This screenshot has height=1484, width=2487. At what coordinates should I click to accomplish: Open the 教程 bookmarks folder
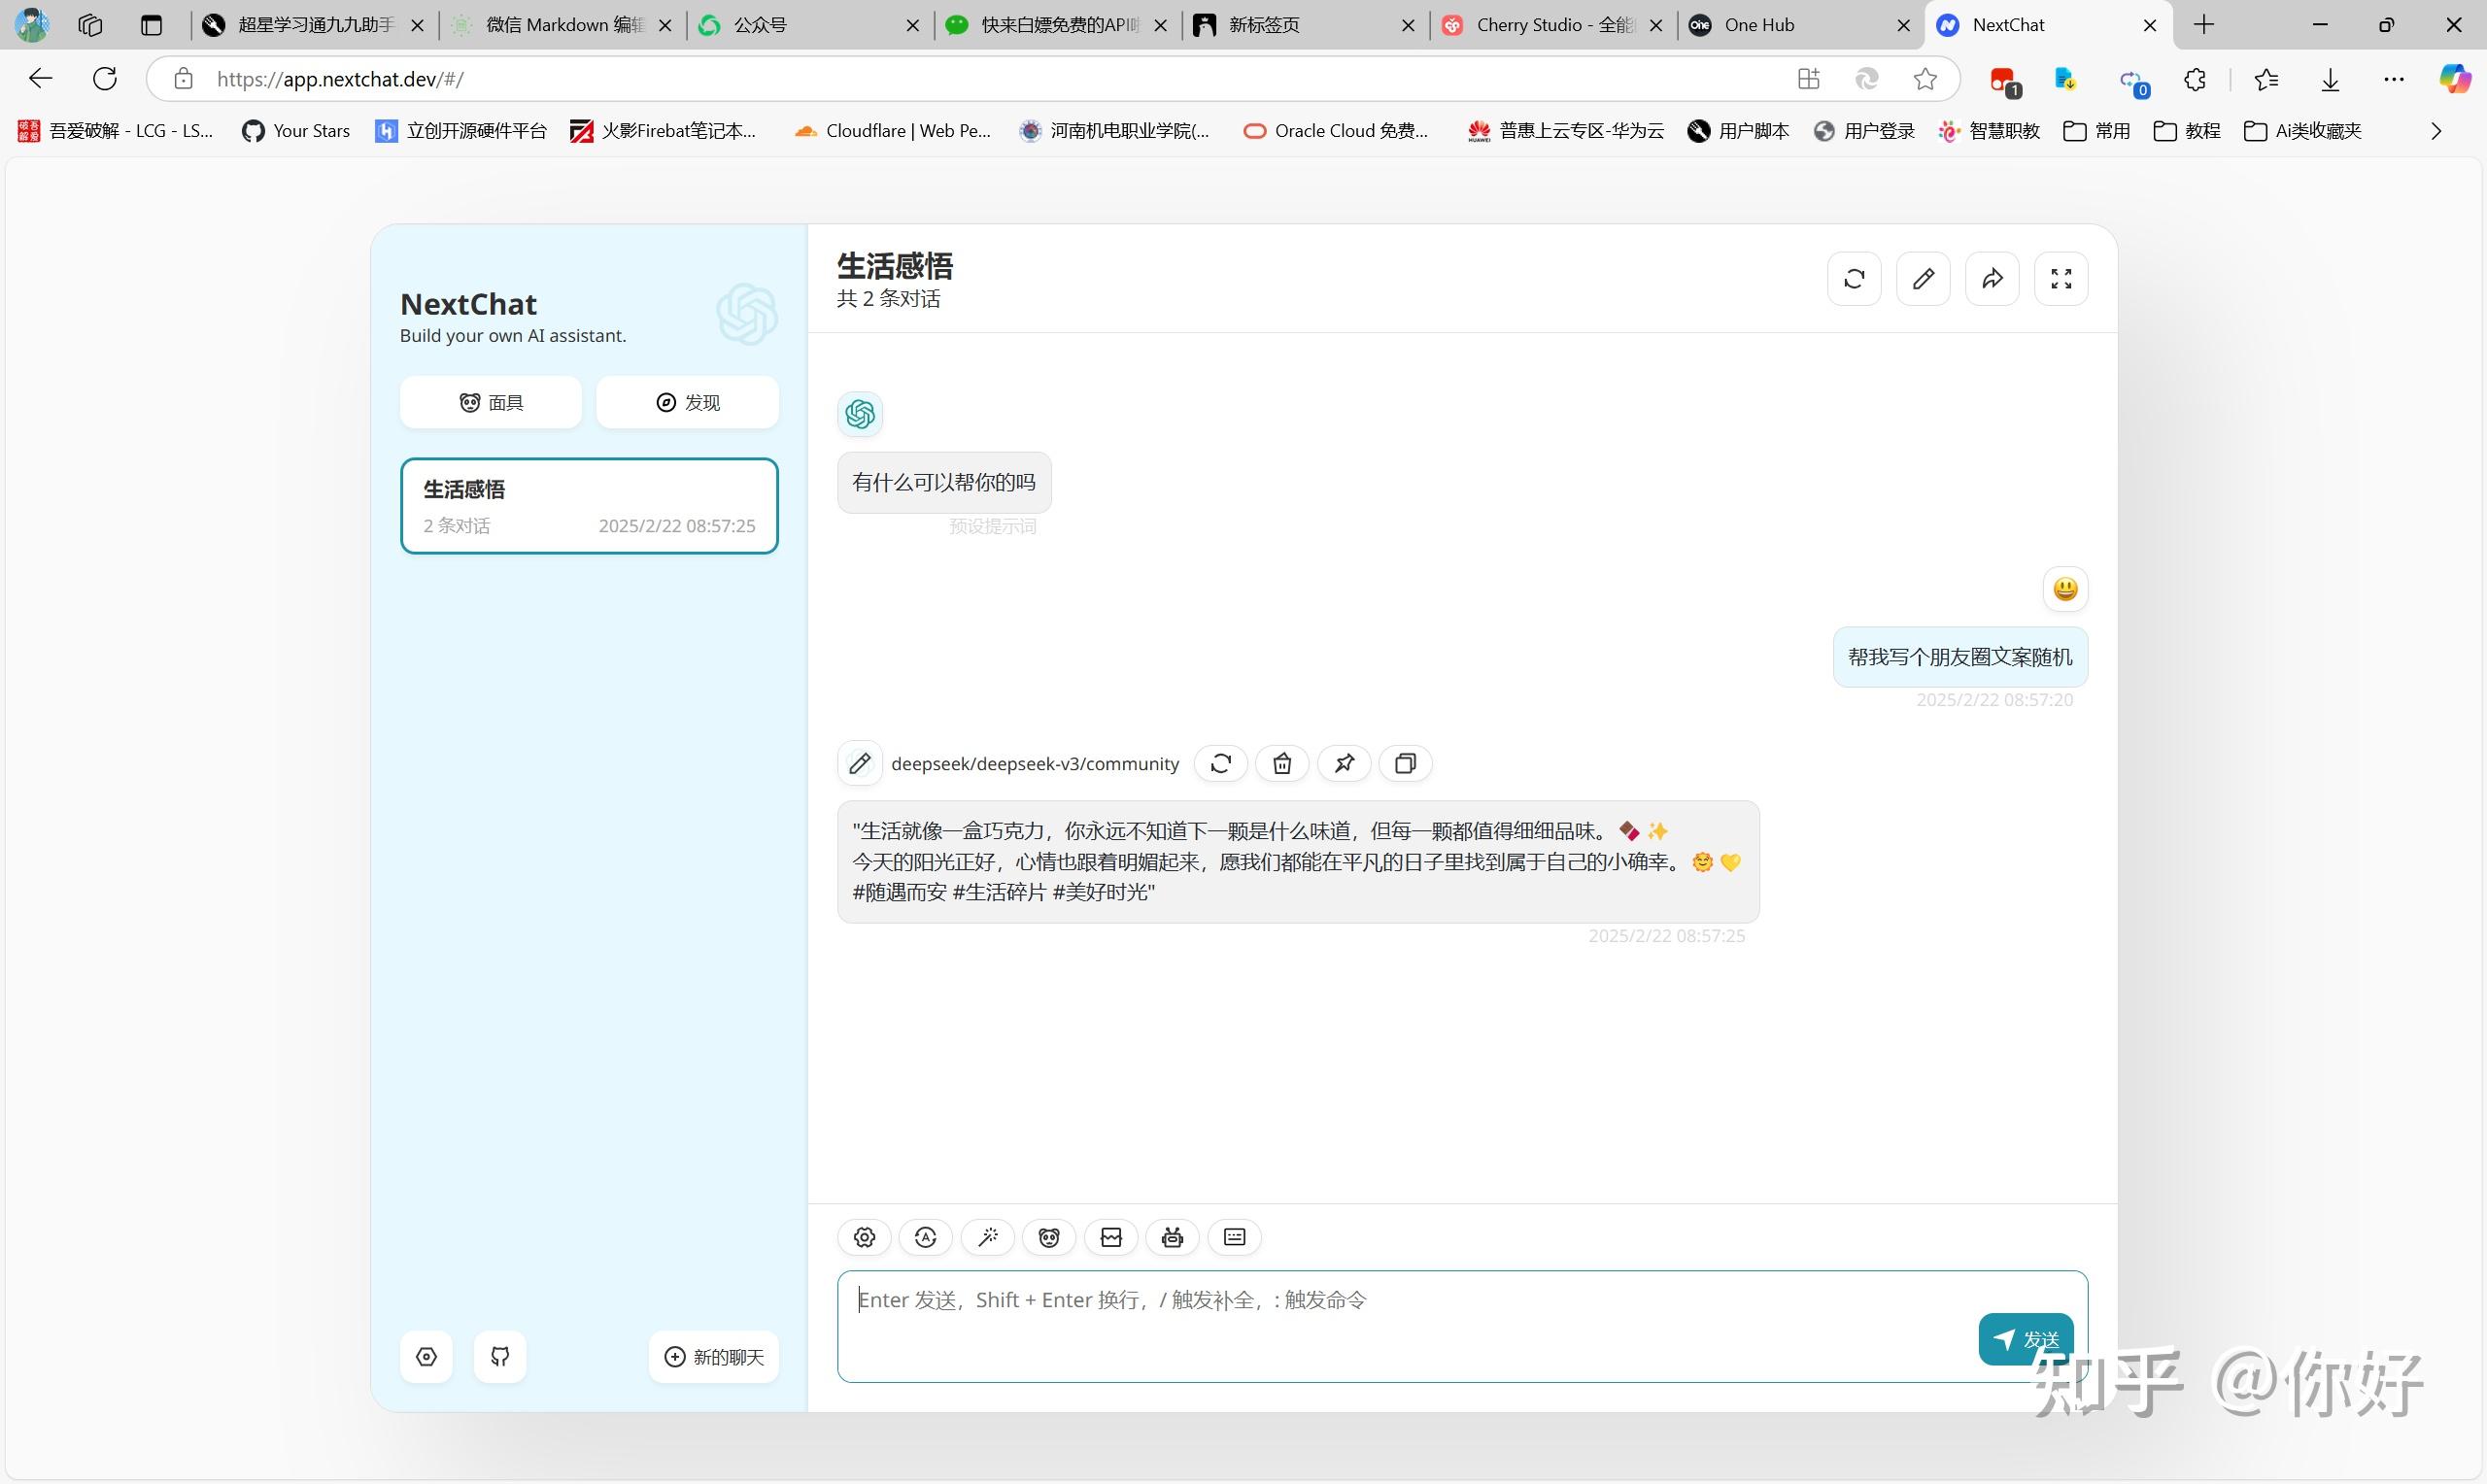click(2187, 131)
